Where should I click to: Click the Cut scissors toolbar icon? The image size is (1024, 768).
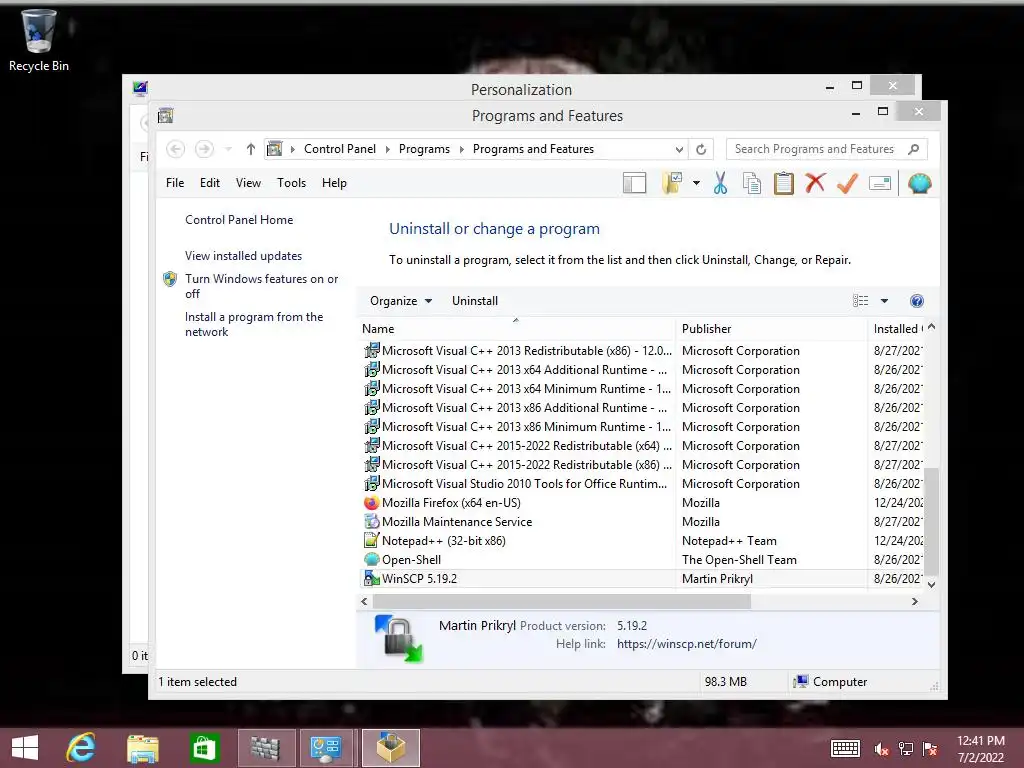point(720,184)
